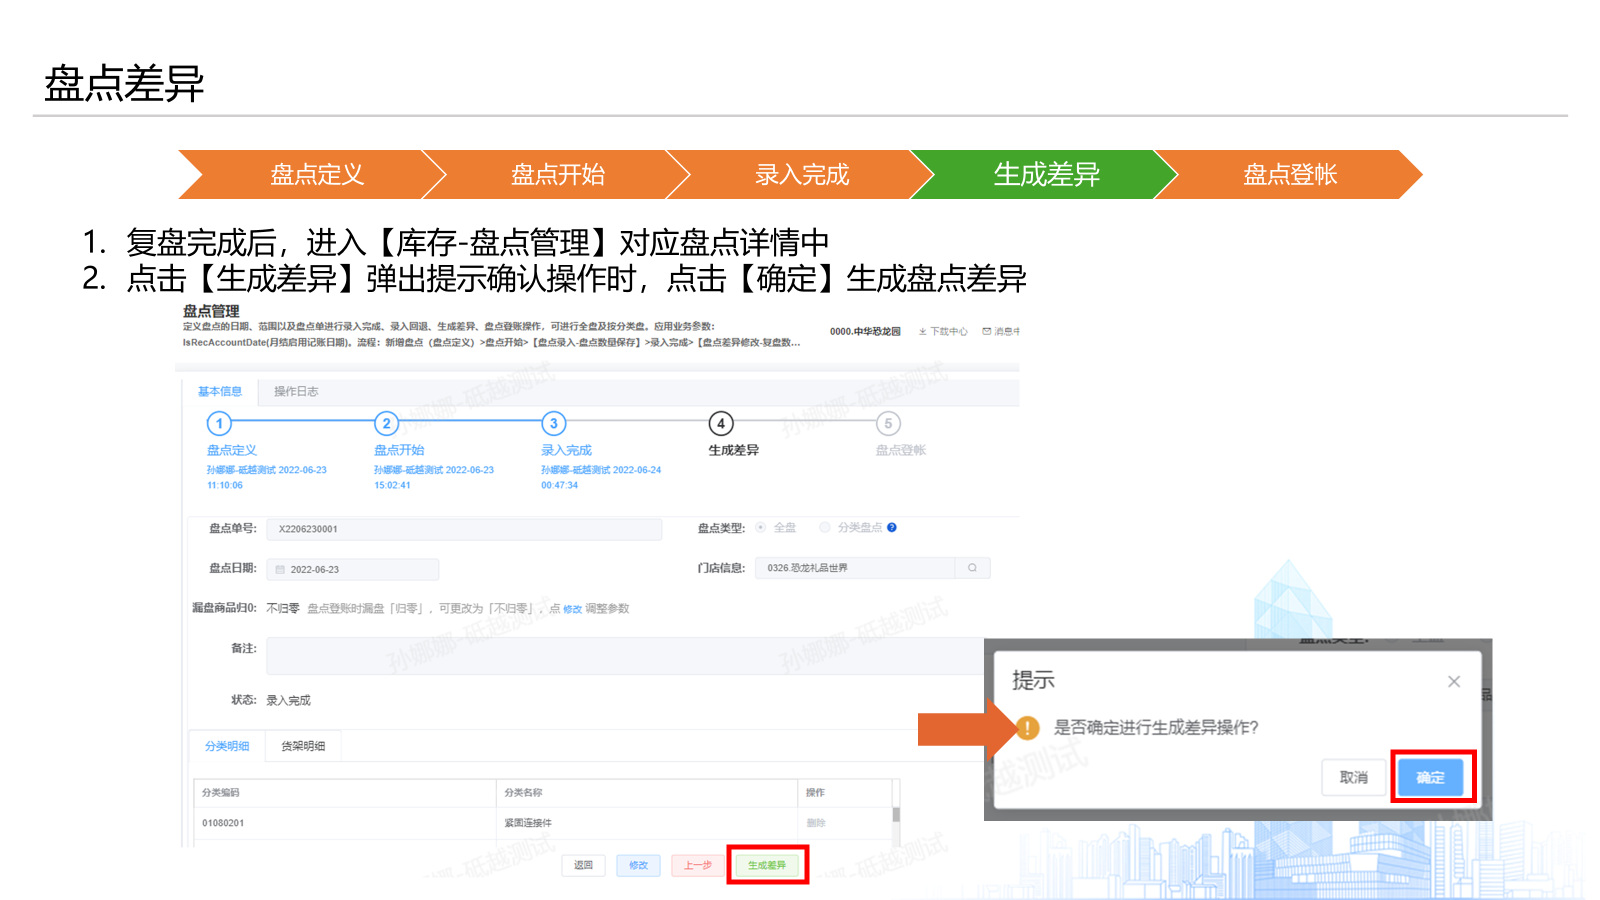This screenshot has width=1600, height=900.
Task: Click the 盘点差异 slide title
Action: click(x=124, y=83)
